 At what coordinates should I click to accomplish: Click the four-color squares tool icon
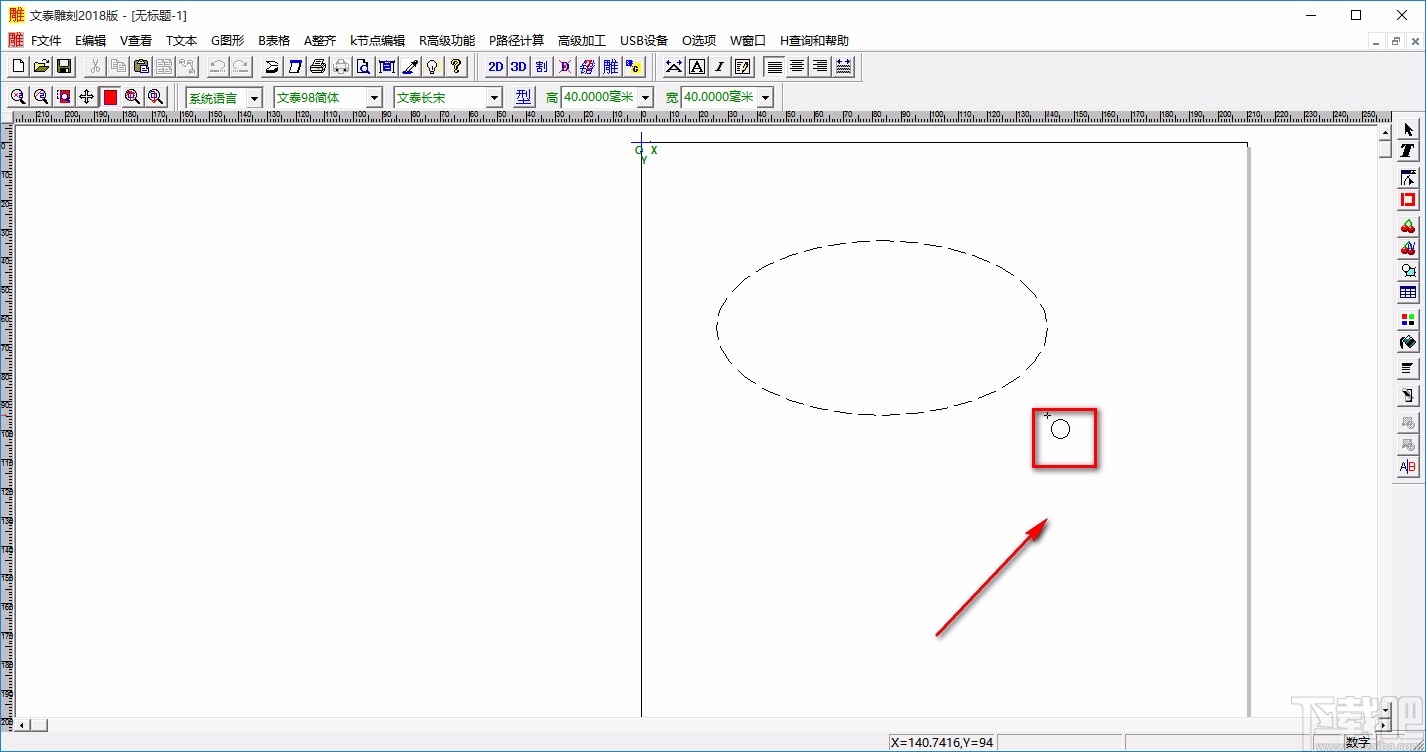click(1408, 320)
